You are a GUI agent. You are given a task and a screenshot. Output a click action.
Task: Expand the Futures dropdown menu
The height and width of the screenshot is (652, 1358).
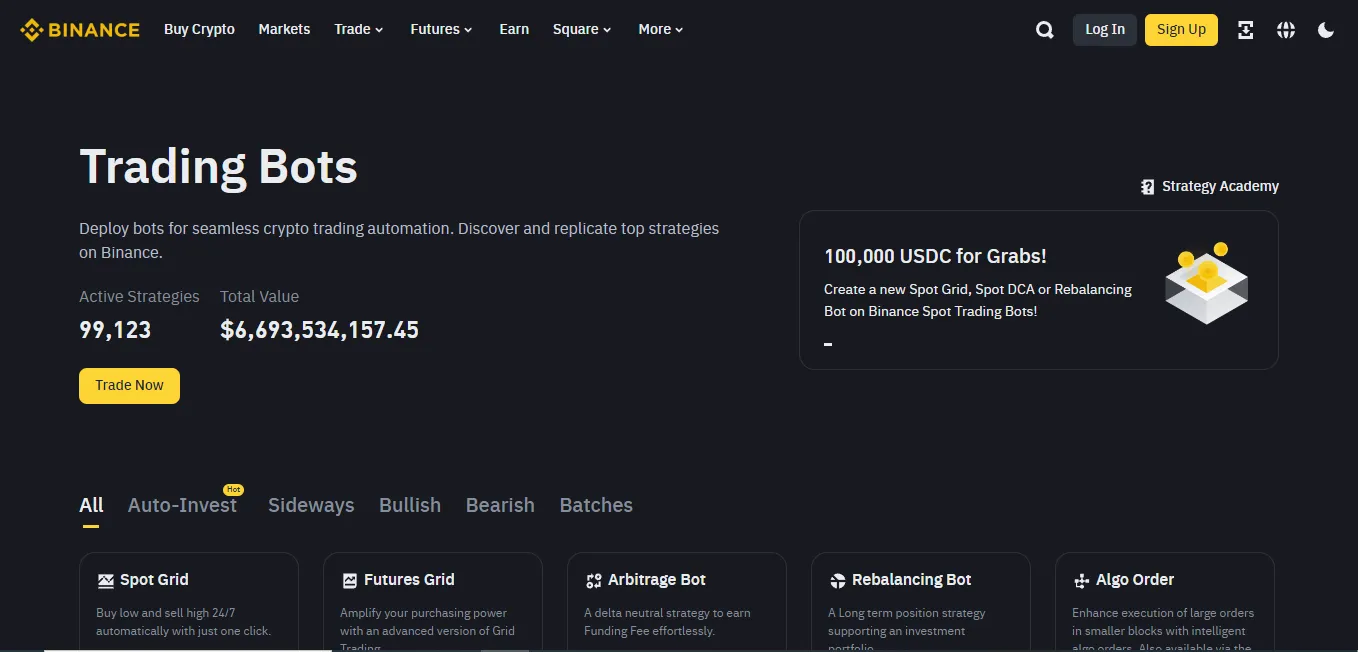click(x=441, y=29)
